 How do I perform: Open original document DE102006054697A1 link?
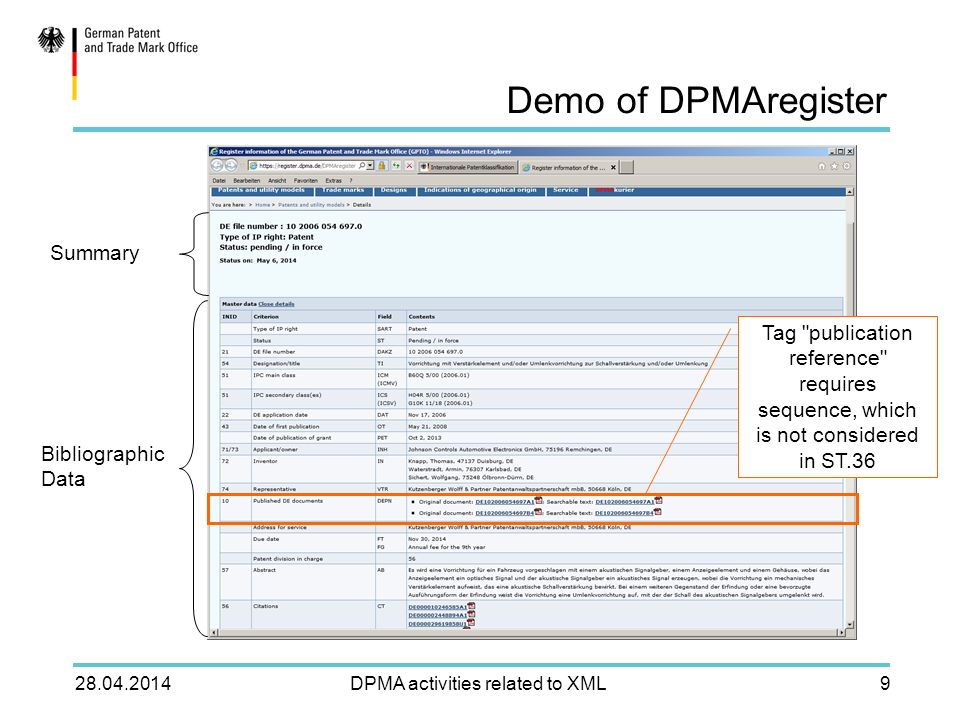[504, 502]
